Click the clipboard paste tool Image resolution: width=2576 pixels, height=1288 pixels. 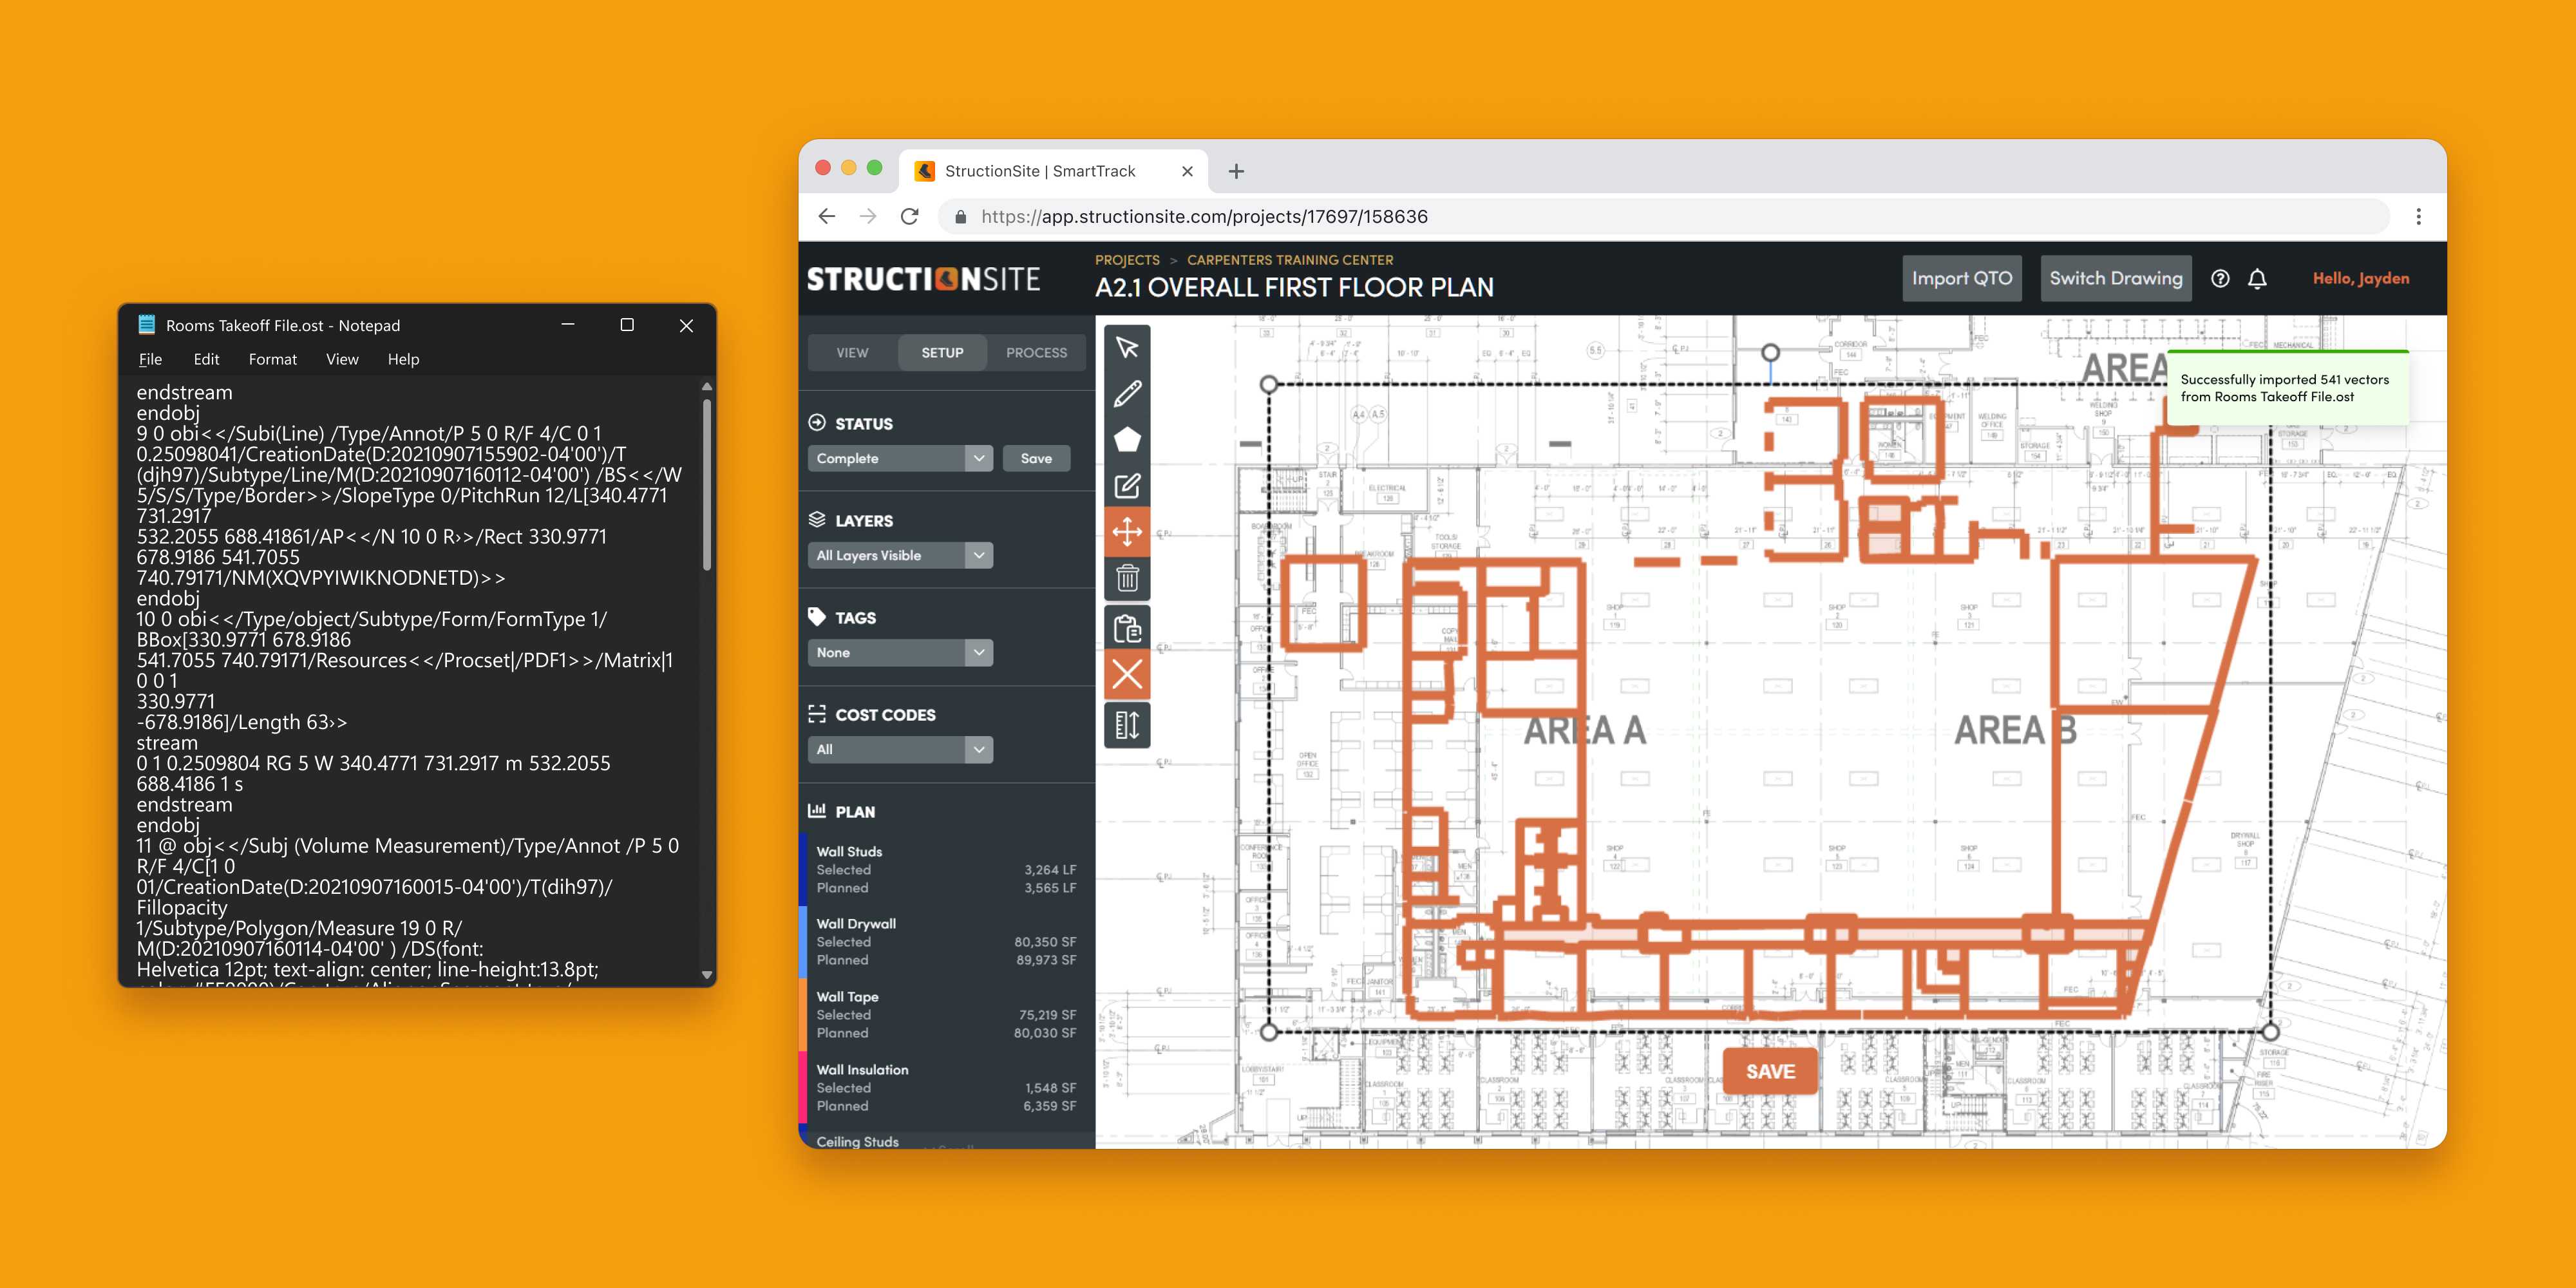tap(1127, 628)
